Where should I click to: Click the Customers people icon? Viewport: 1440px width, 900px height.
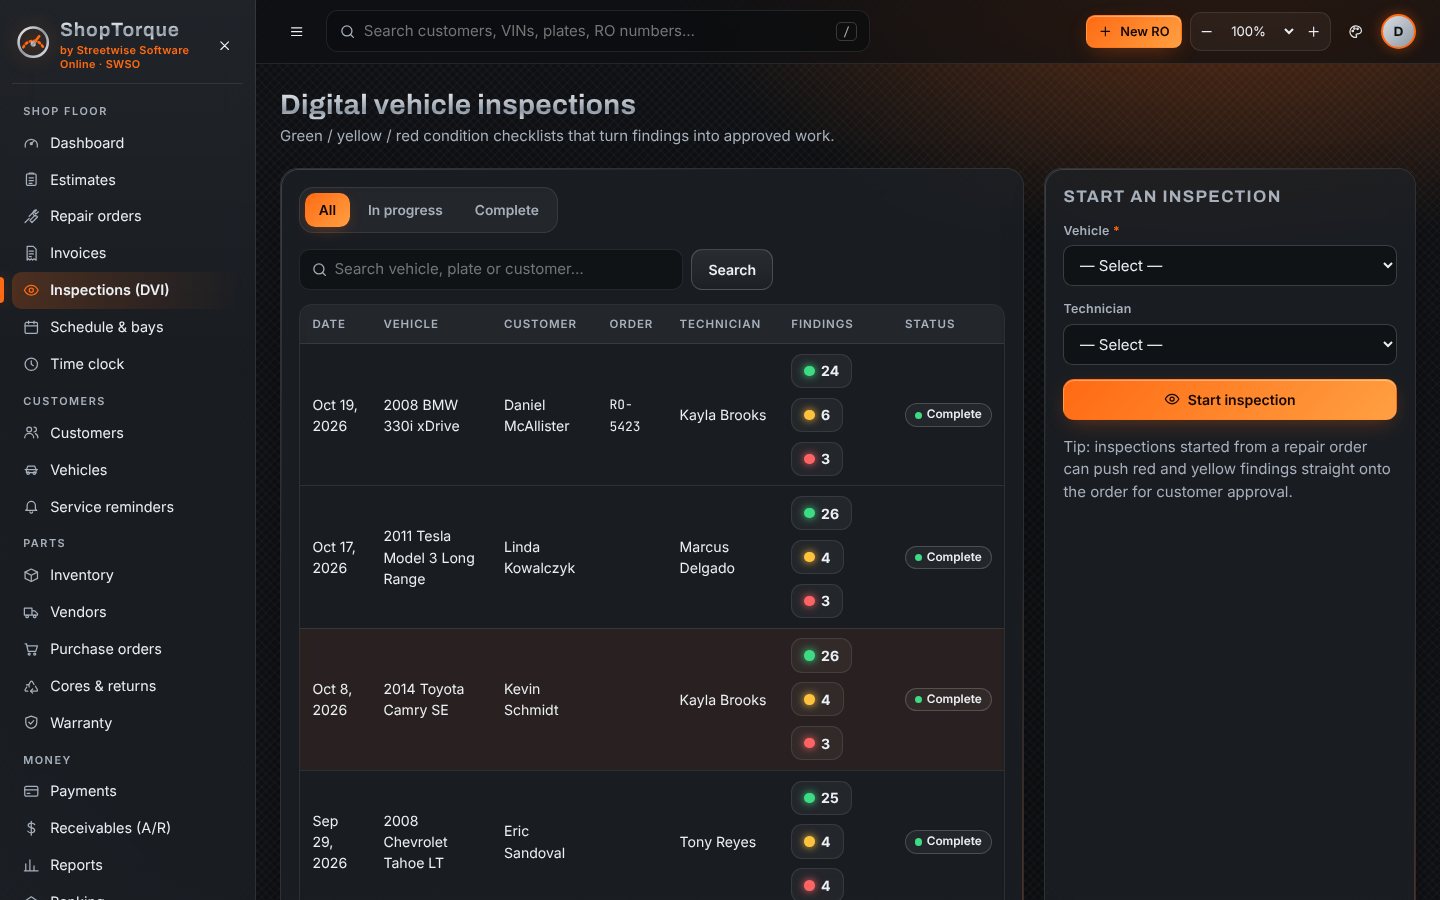click(31, 433)
